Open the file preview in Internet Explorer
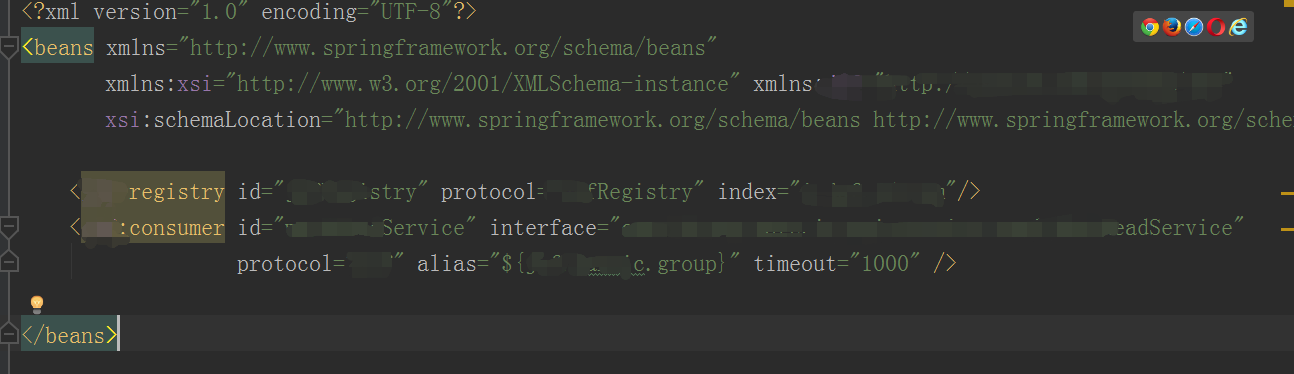1294x374 pixels. [x=1239, y=27]
